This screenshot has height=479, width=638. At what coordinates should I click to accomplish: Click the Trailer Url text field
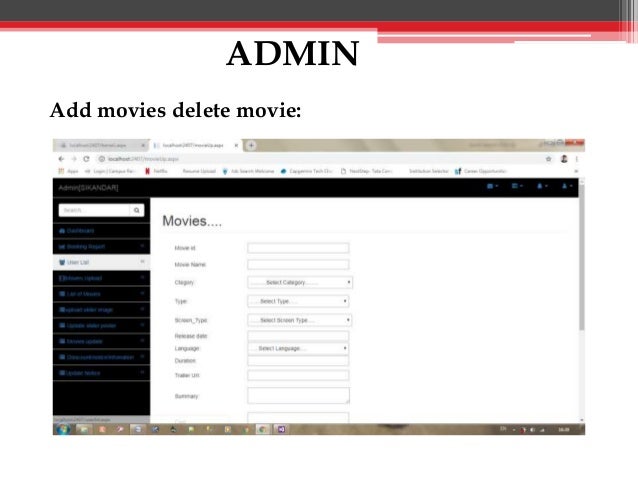pyautogui.click(x=298, y=375)
